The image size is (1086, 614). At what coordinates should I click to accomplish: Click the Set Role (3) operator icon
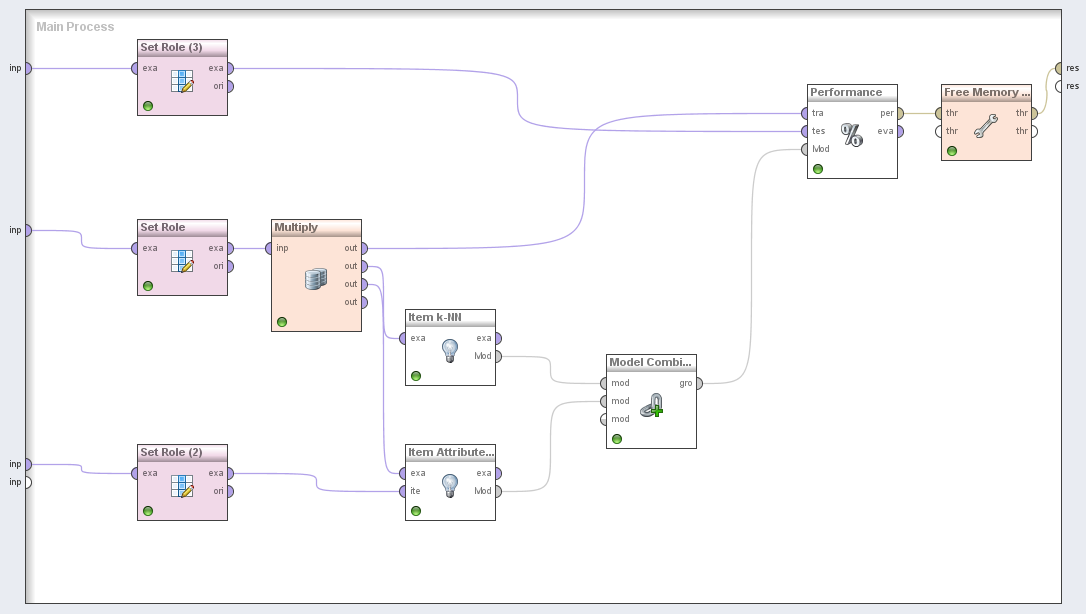(x=182, y=81)
